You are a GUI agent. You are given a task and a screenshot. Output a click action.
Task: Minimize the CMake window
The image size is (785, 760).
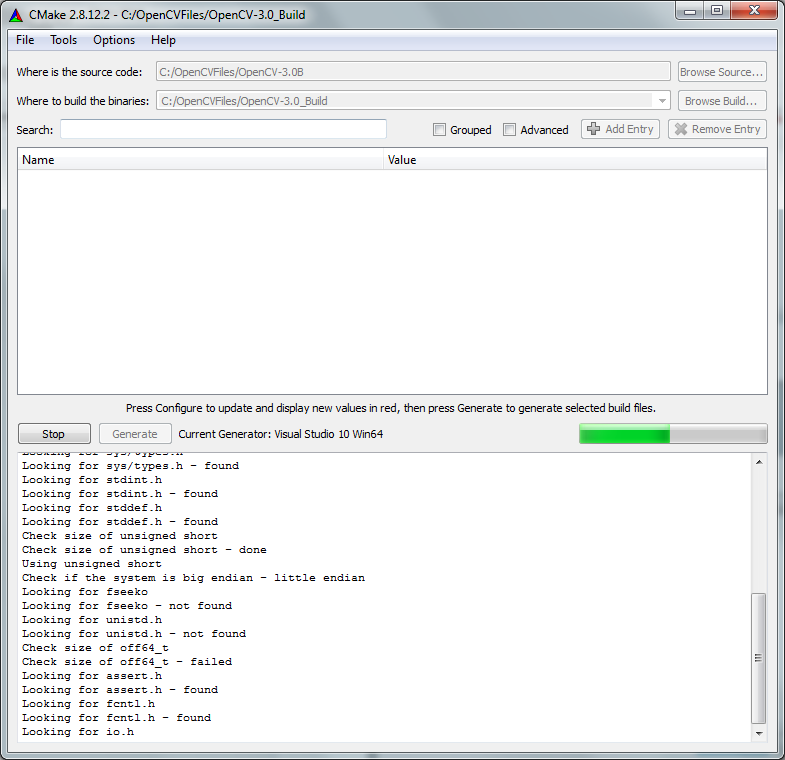click(x=690, y=11)
